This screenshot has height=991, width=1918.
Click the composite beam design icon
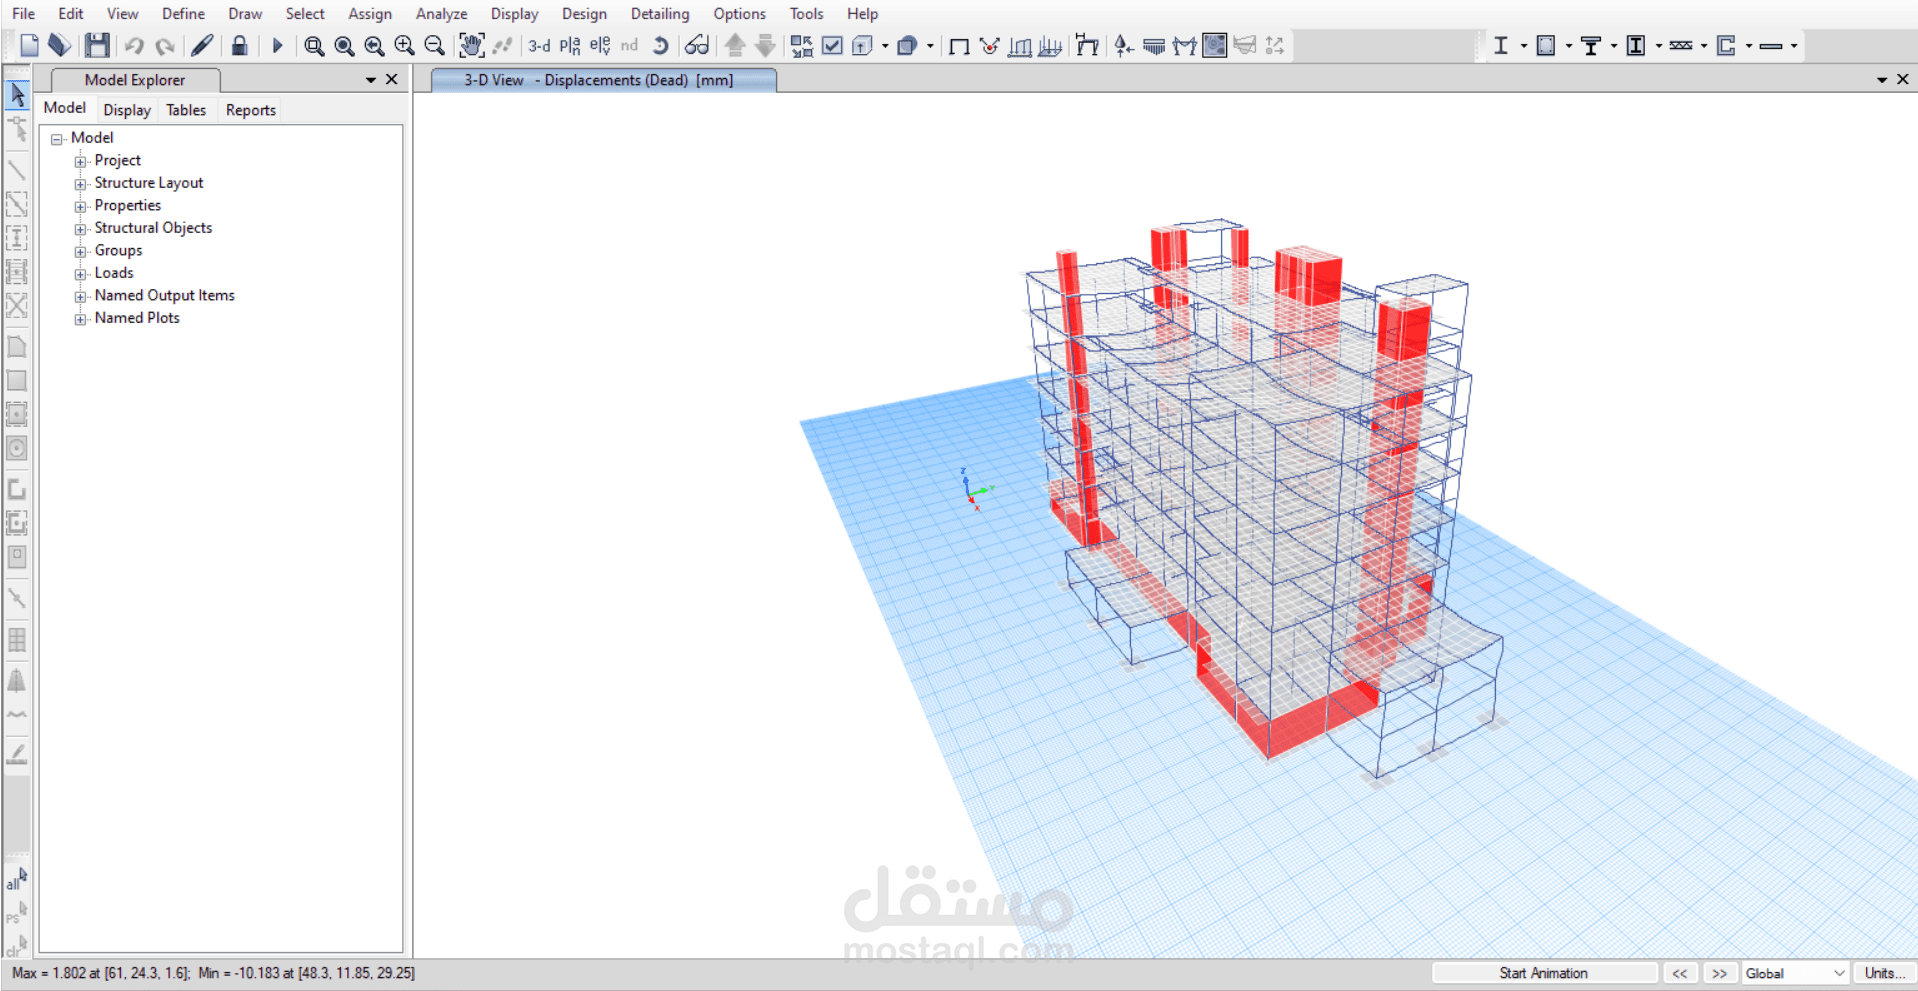pyautogui.click(x=1591, y=45)
